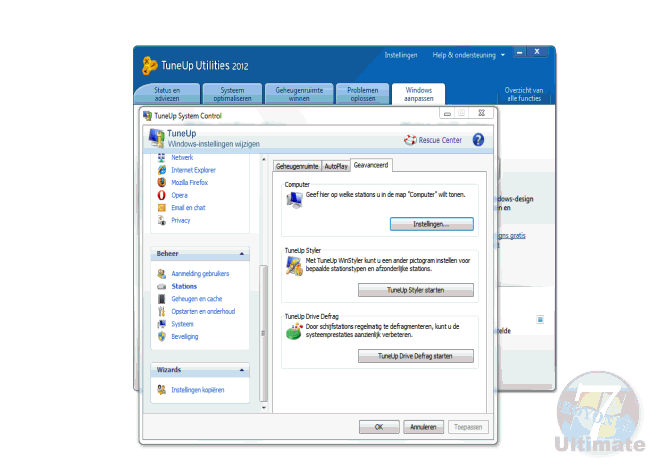Click the TuneUp System Control title icon

pyautogui.click(x=147, y=115)
